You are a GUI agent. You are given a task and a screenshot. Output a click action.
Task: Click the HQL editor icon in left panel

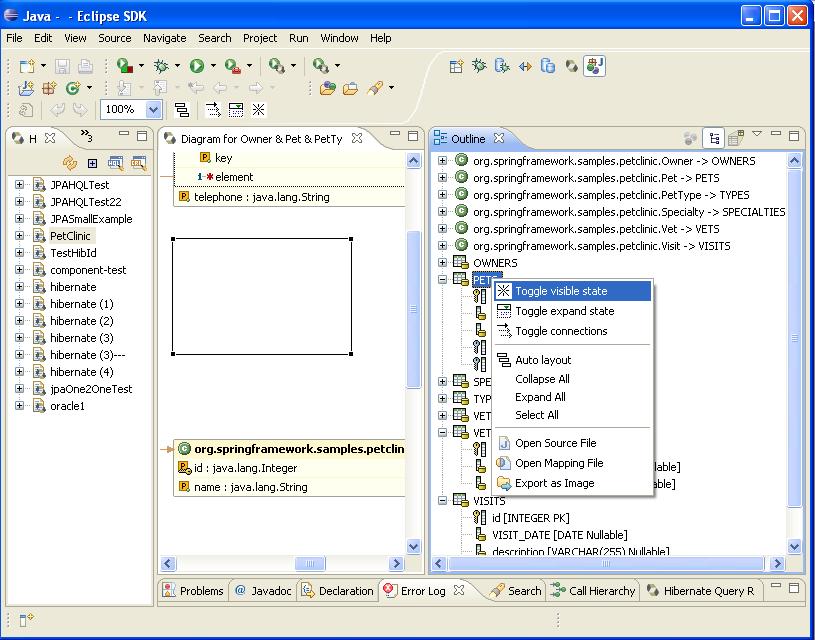pyautogui.click(x=116, y=163)
